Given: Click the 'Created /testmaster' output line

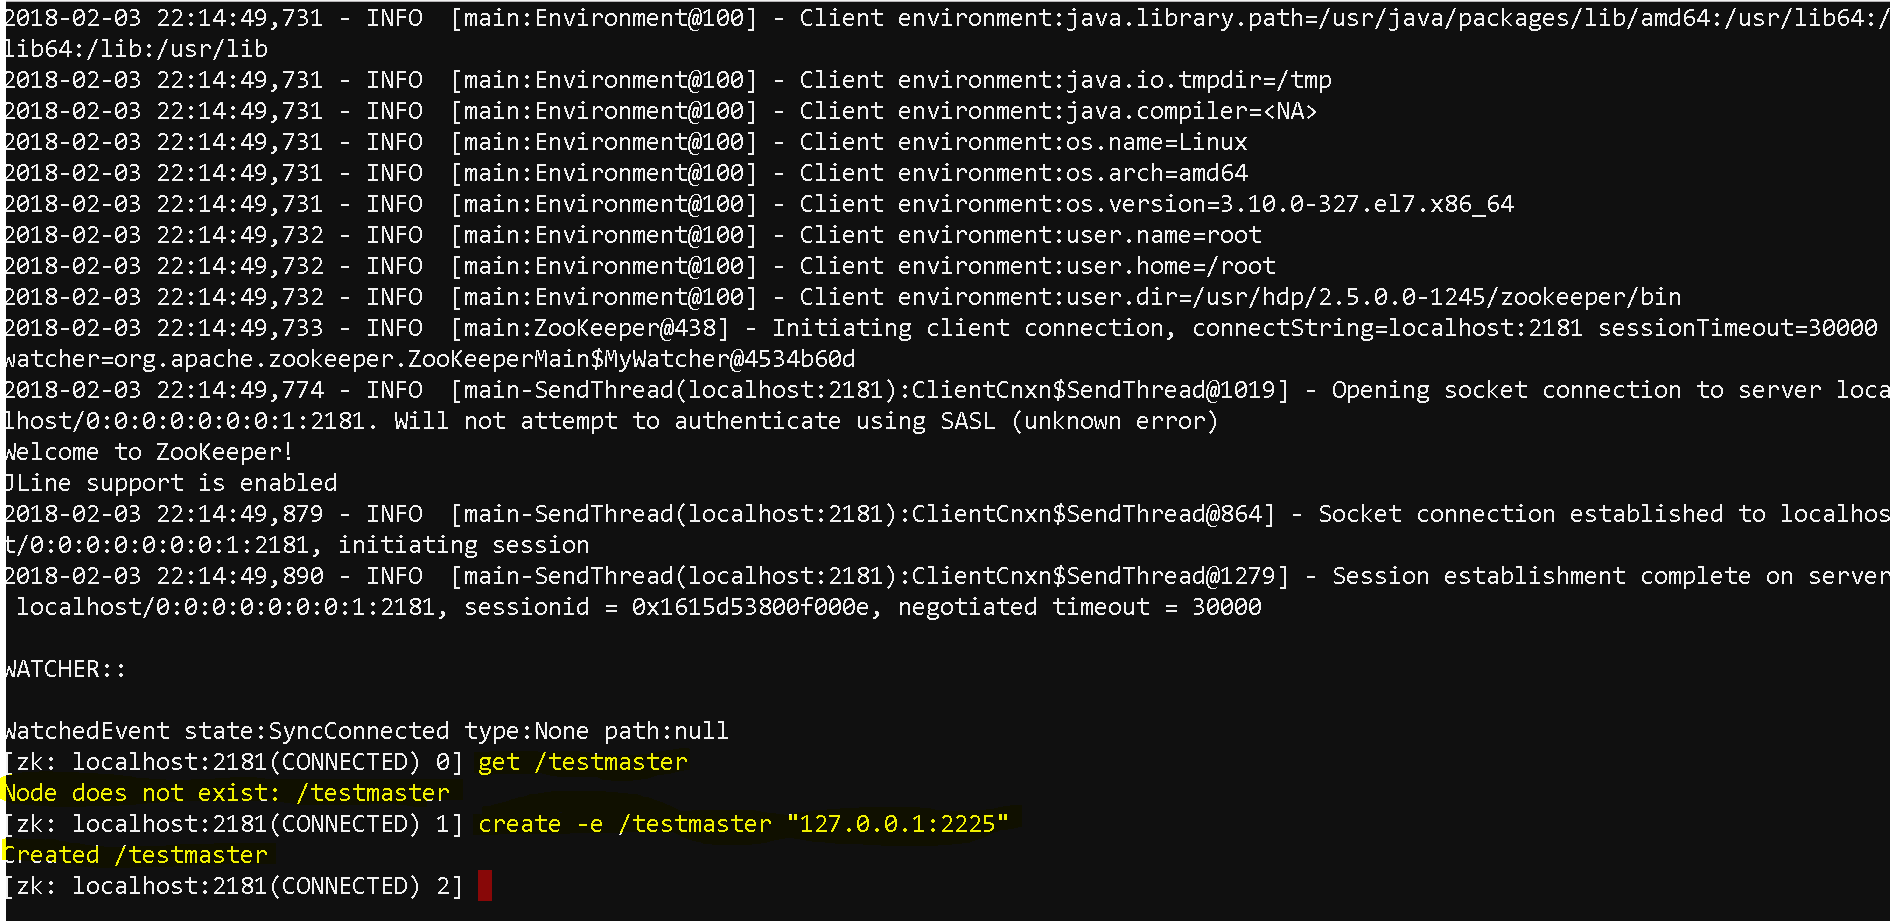Looking at the screenshot, I should click(135, 855).
